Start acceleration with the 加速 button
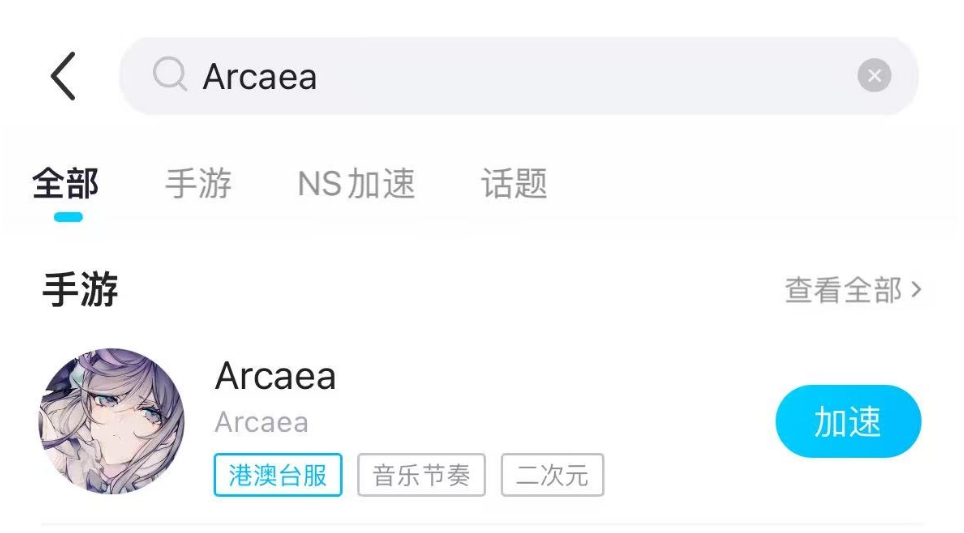This screenshot has width=964, height=533. point(848,422)
